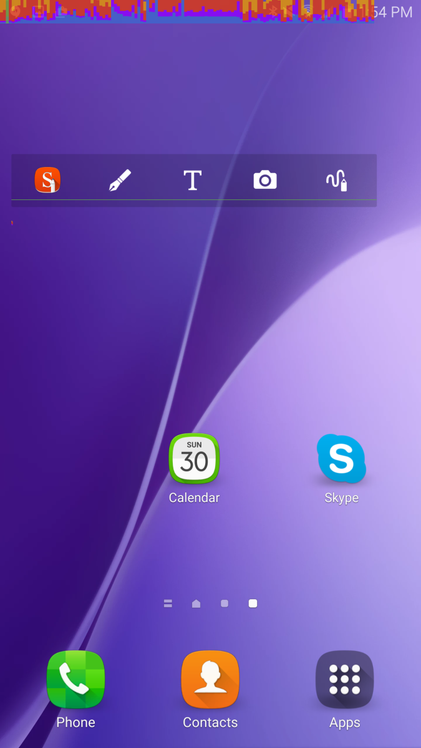The image size is (421, 748).
Task: Launch the Skype app icon
Action: tap(341, 458)
